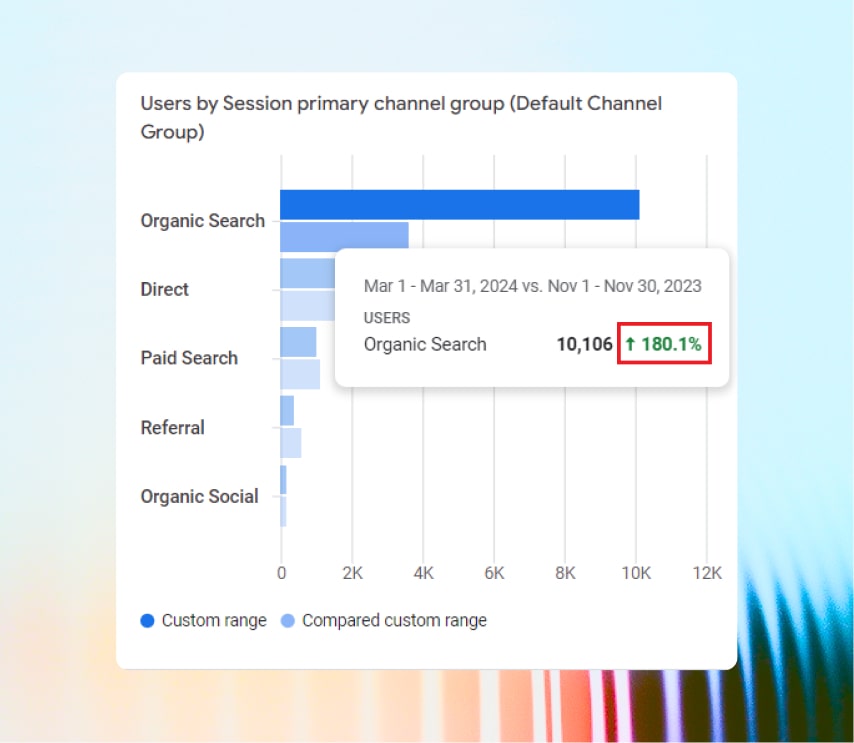This screenshot has width=854, height=743.
Task: Click the 10K x-axis tick label
Action: (636, 574)
